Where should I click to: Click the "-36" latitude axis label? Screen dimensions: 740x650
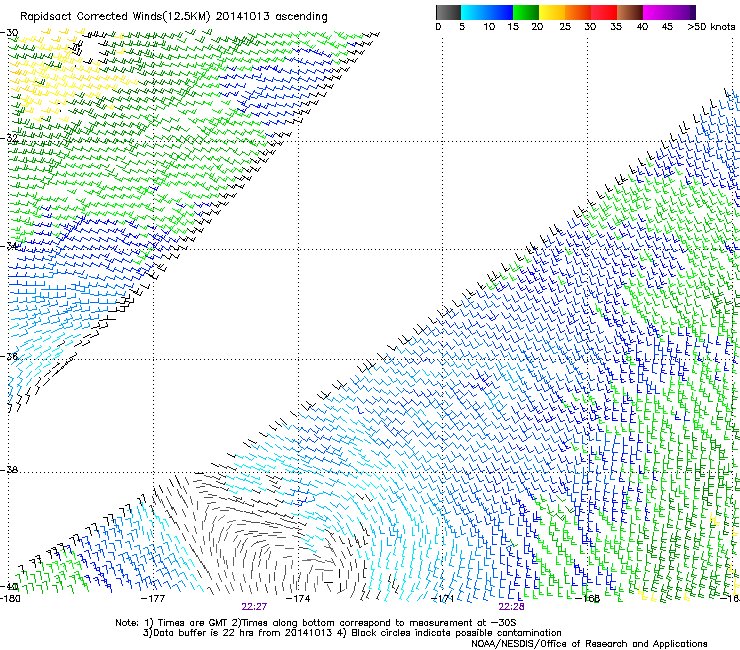click(9, 356)
